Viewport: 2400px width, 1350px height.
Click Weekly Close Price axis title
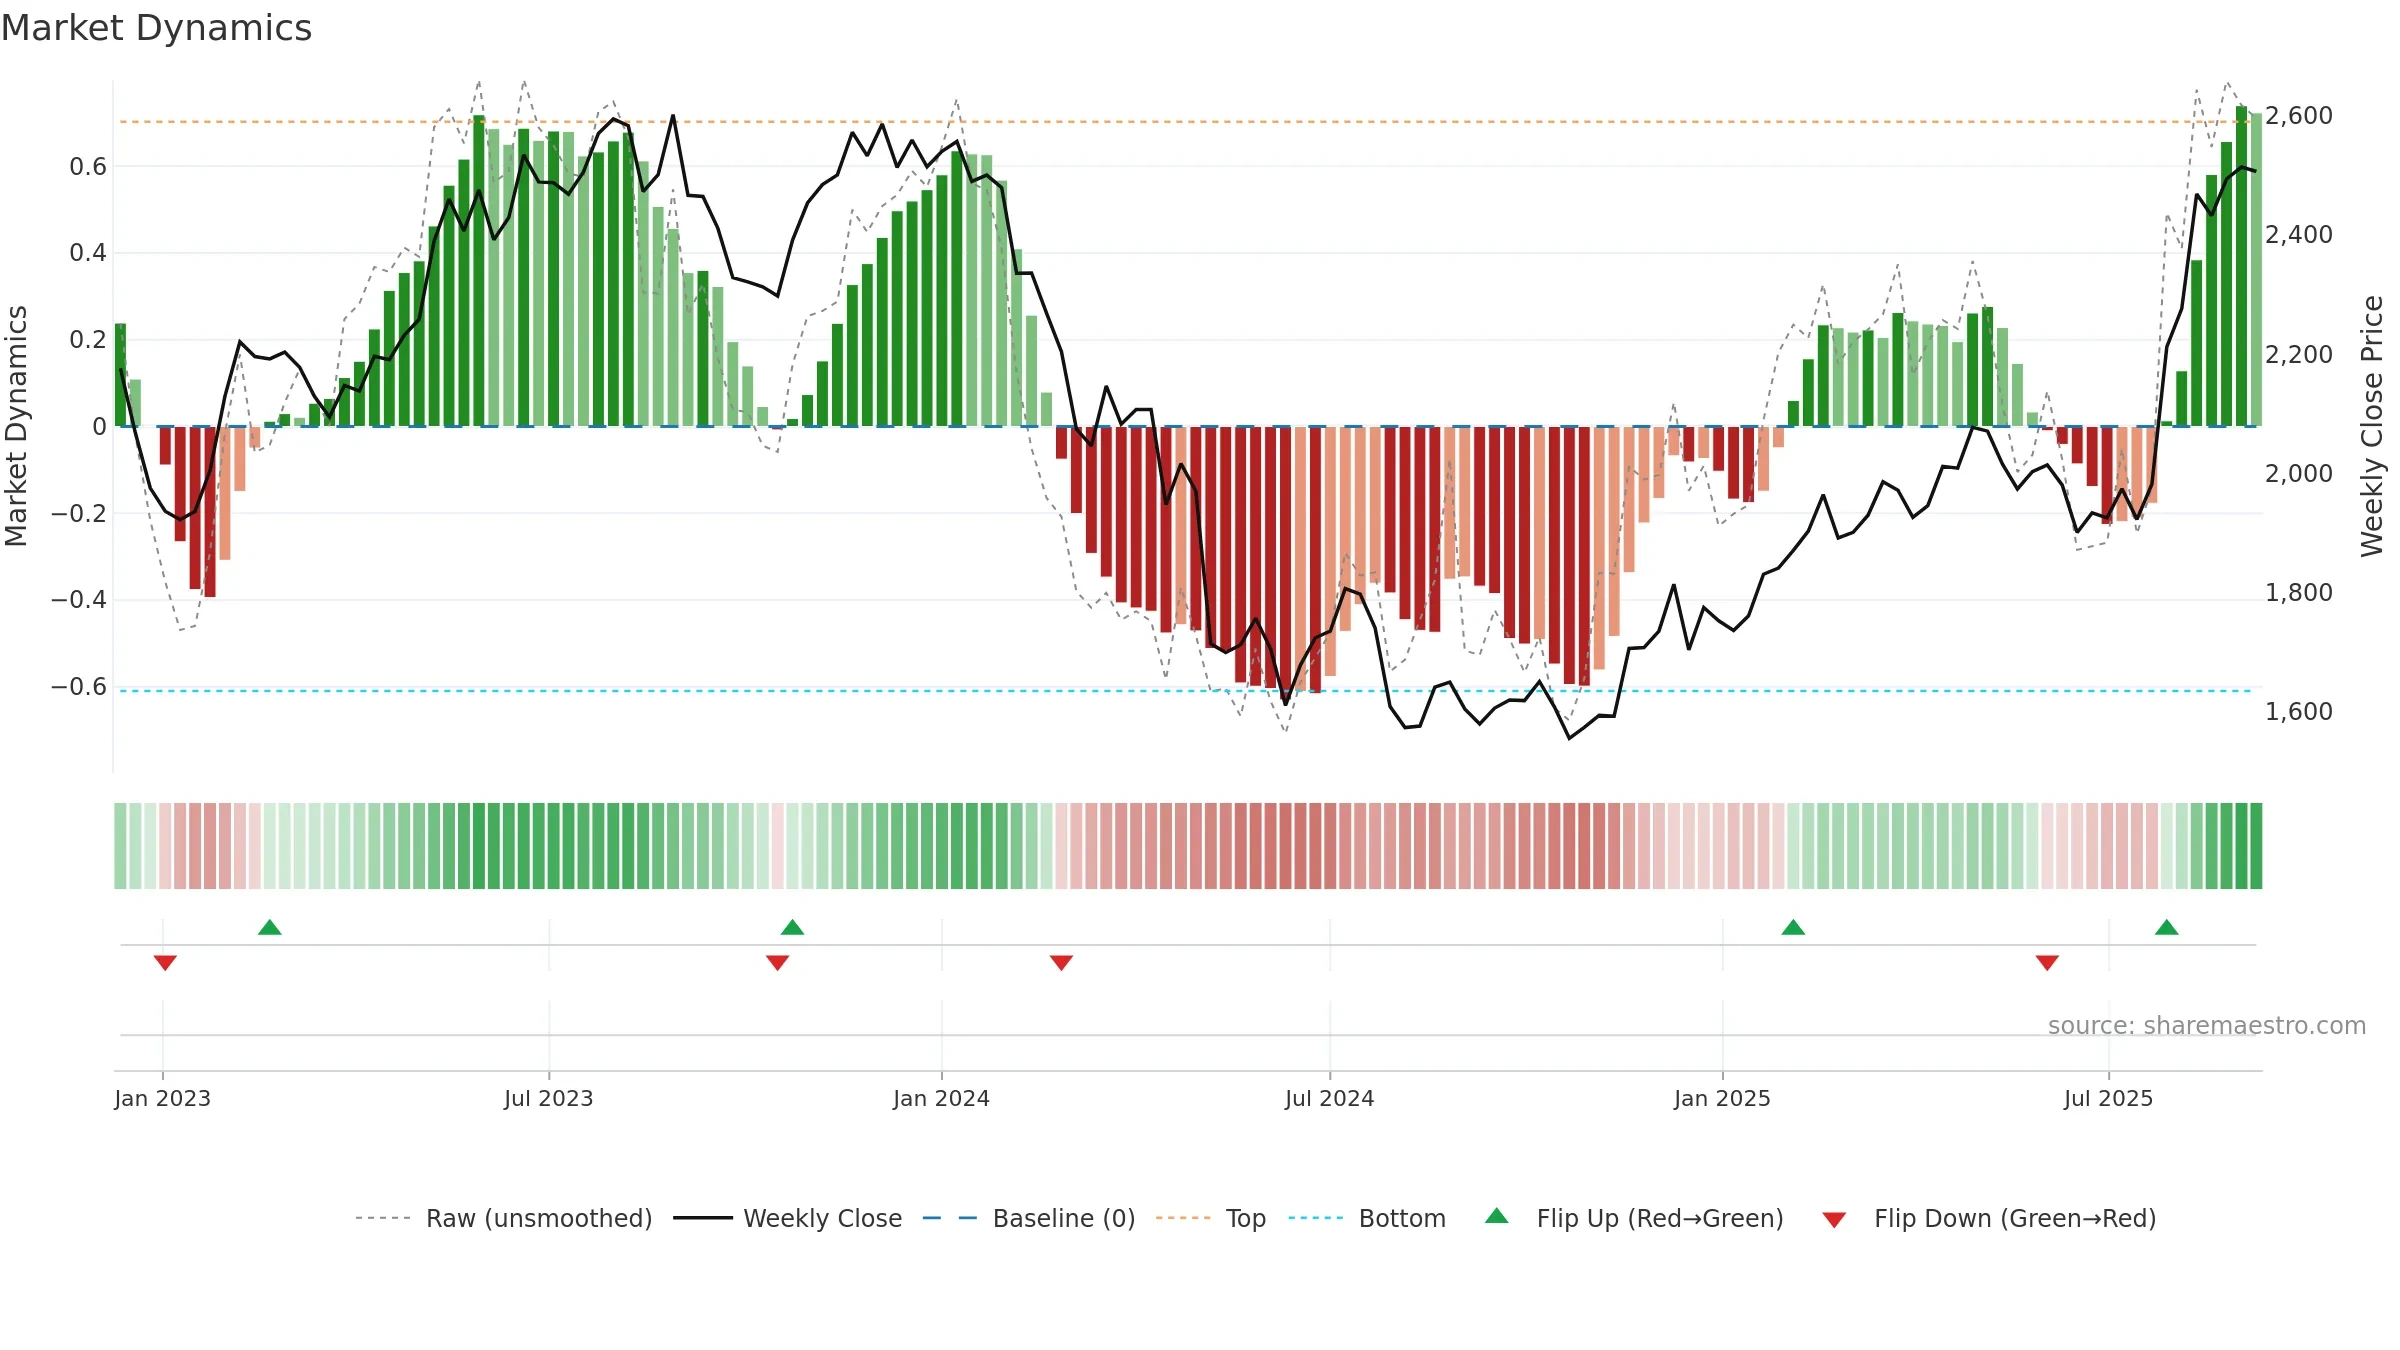coord(2372,426)
